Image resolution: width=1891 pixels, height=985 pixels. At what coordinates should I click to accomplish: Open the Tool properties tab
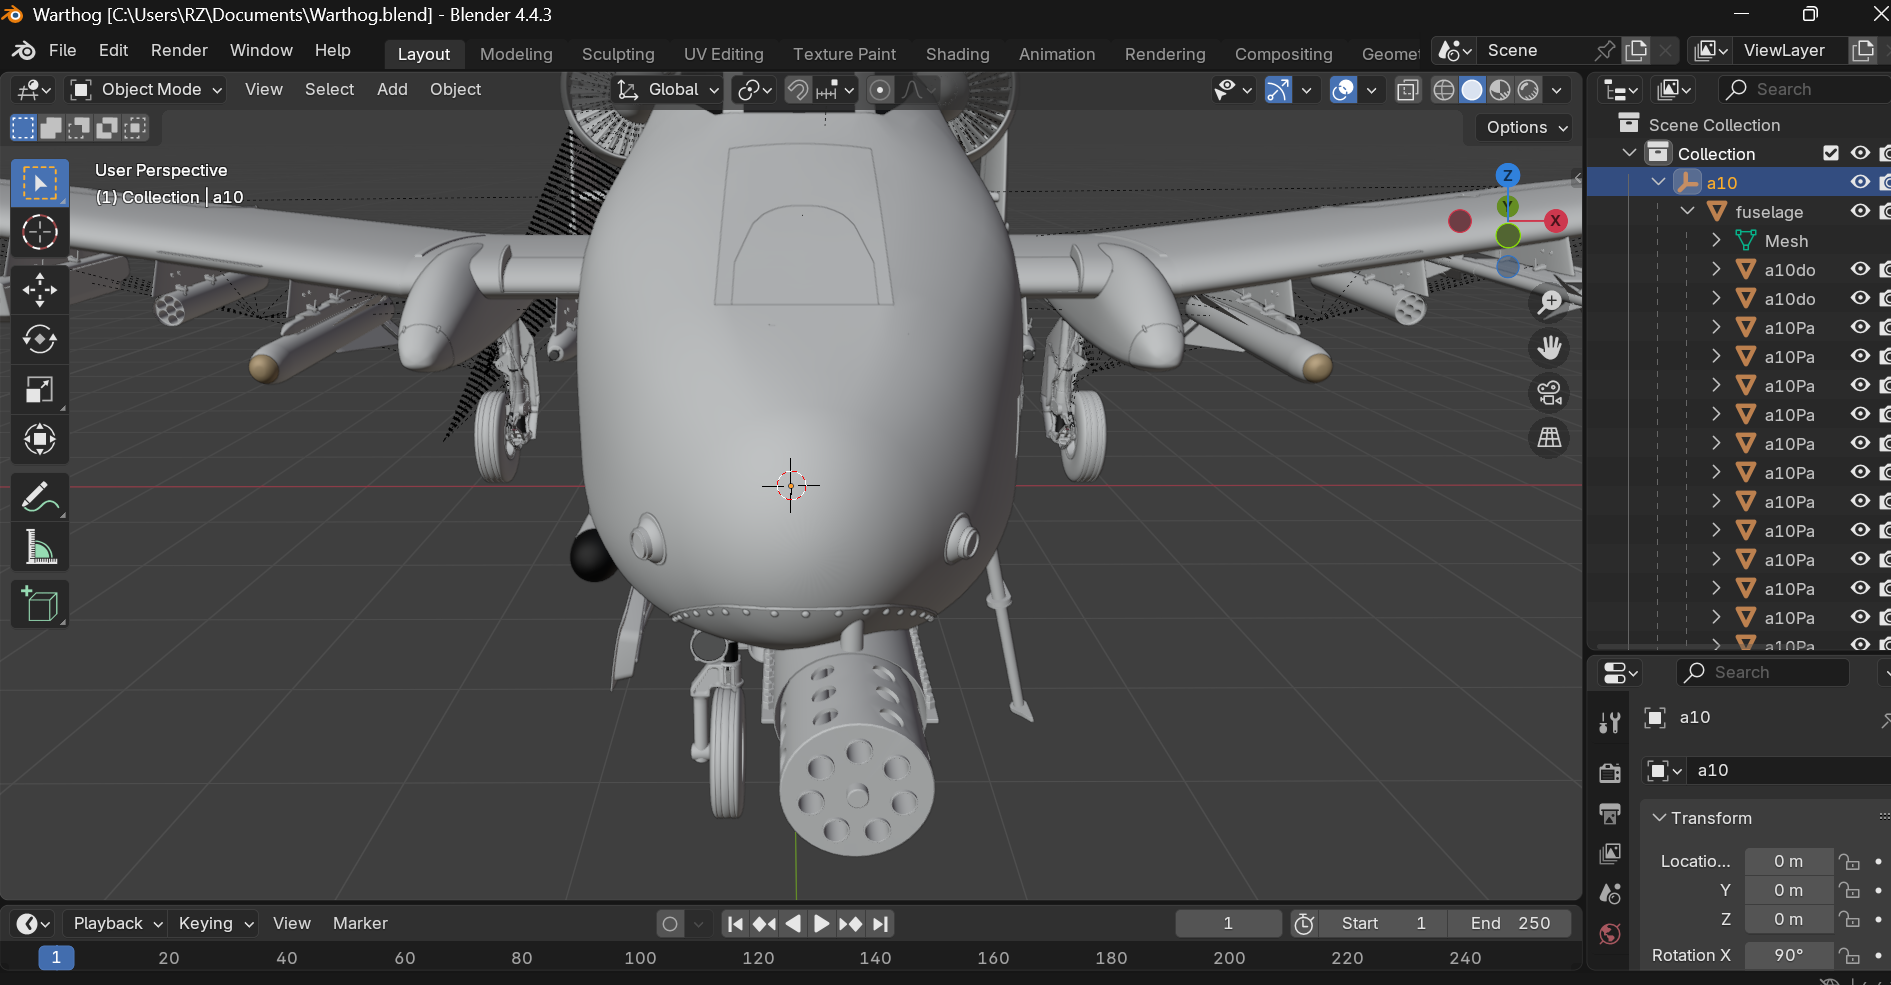coord(1610,722)
